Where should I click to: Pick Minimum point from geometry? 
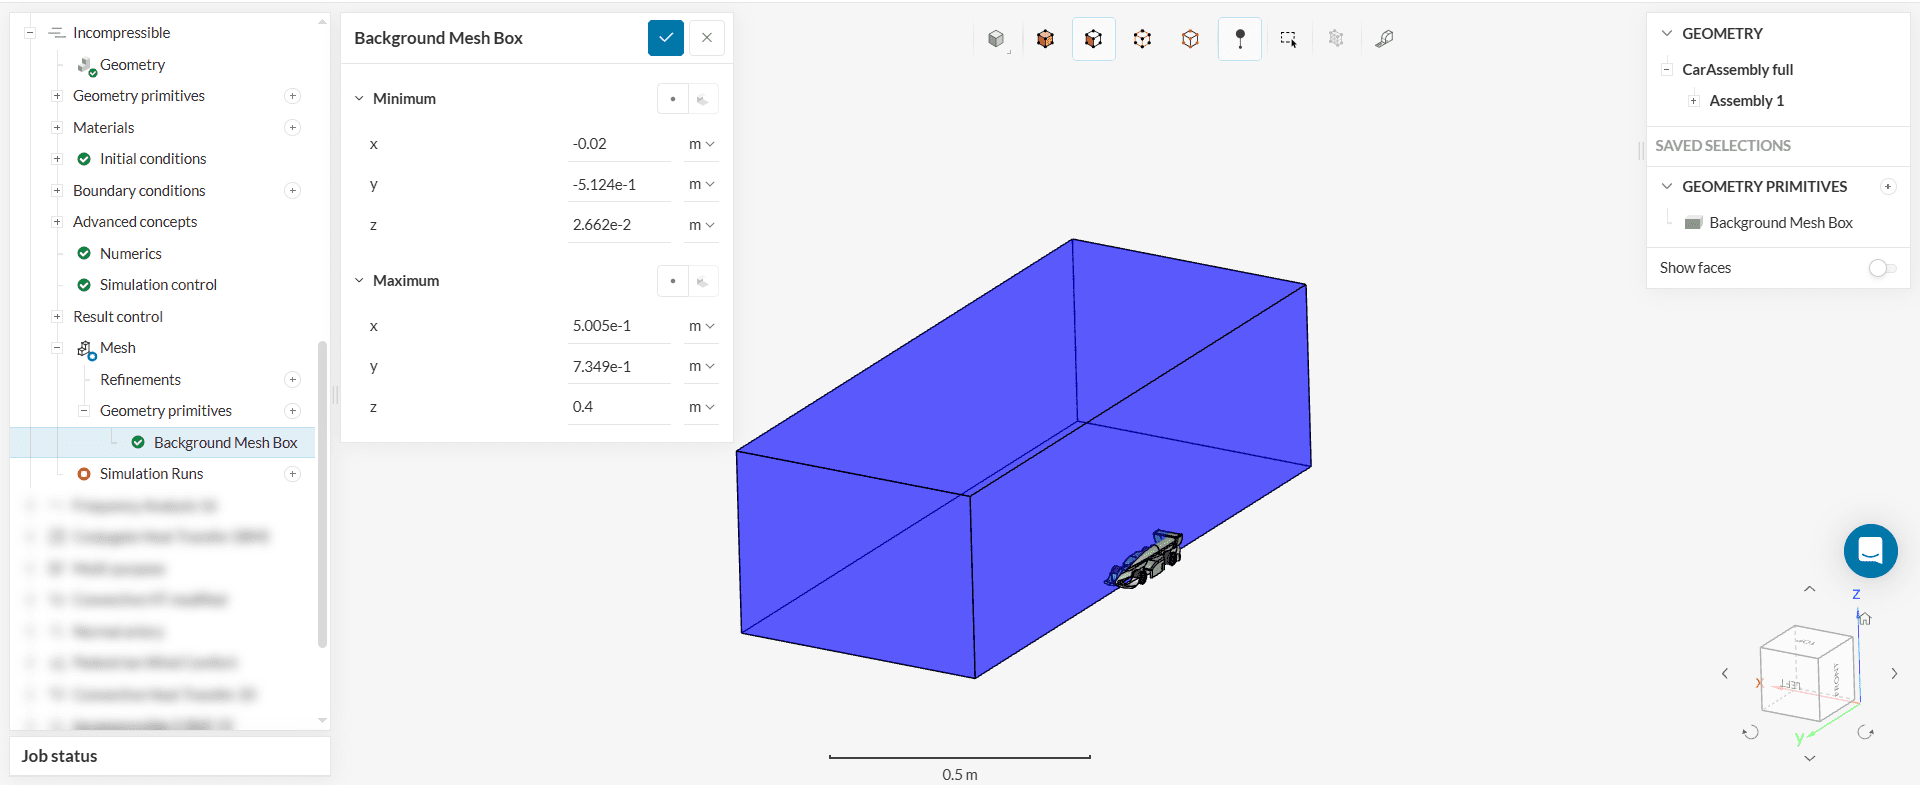coord(703,99)
